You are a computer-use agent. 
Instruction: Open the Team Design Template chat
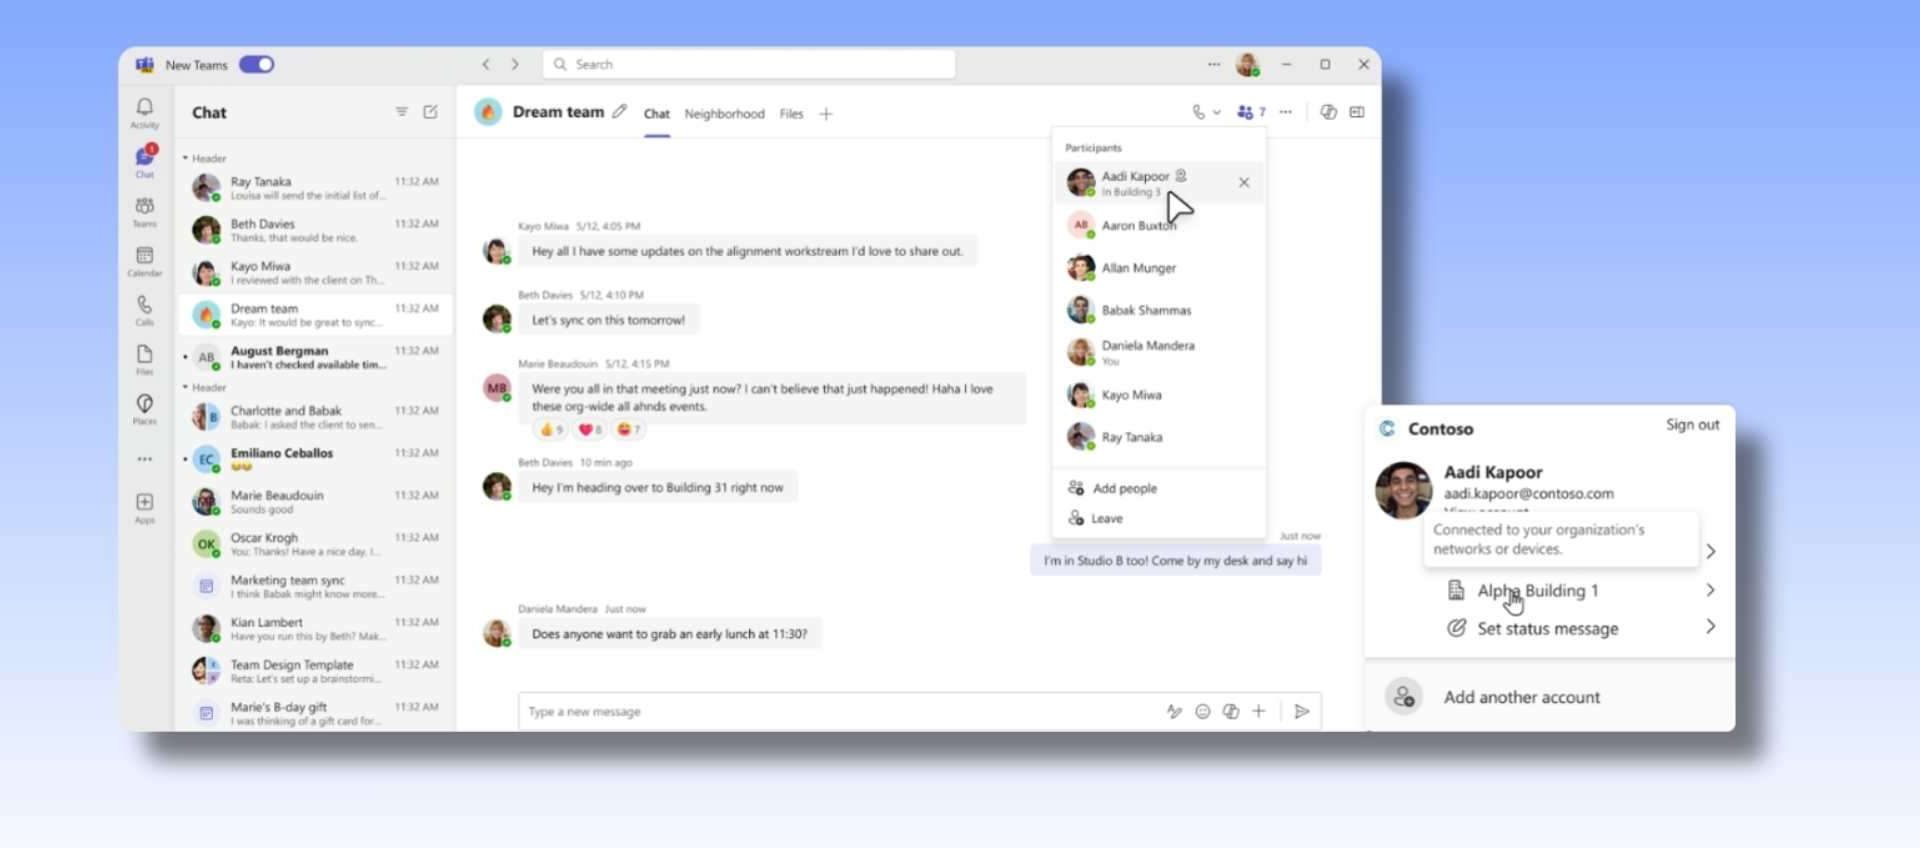point(316,671)
